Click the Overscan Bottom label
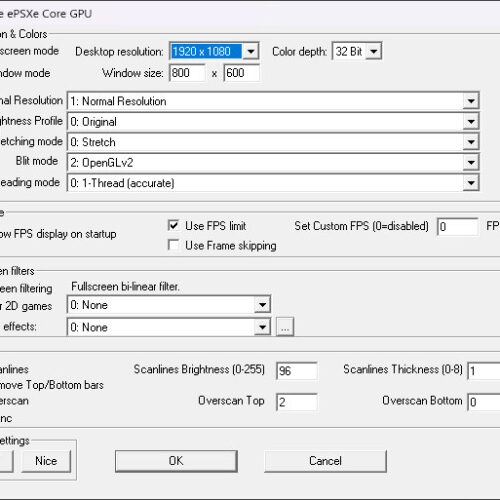 coord(422,400)
